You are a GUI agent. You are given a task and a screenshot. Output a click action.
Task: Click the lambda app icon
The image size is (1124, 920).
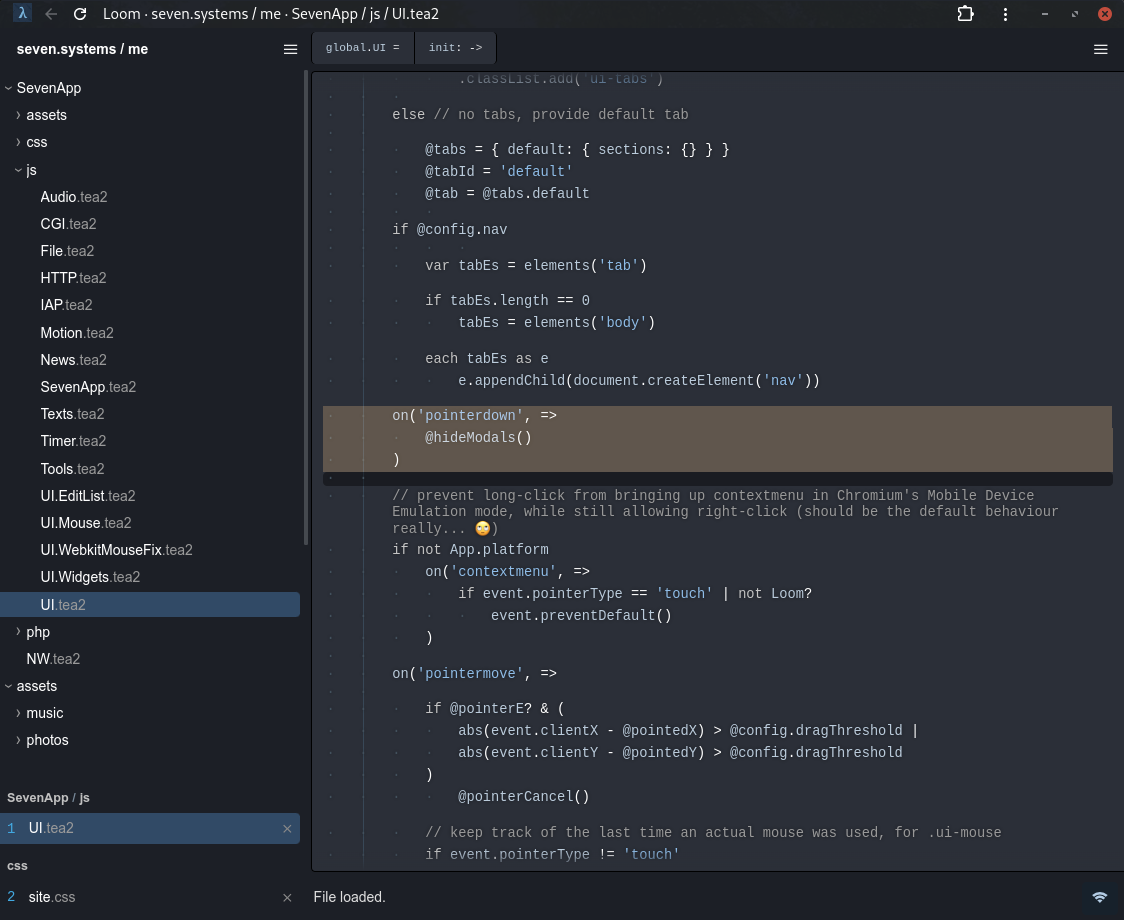click(22, 14)
